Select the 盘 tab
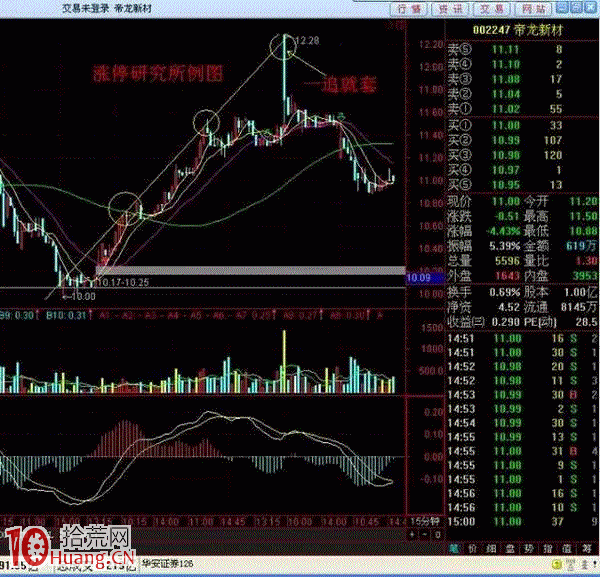 [510, 549]
